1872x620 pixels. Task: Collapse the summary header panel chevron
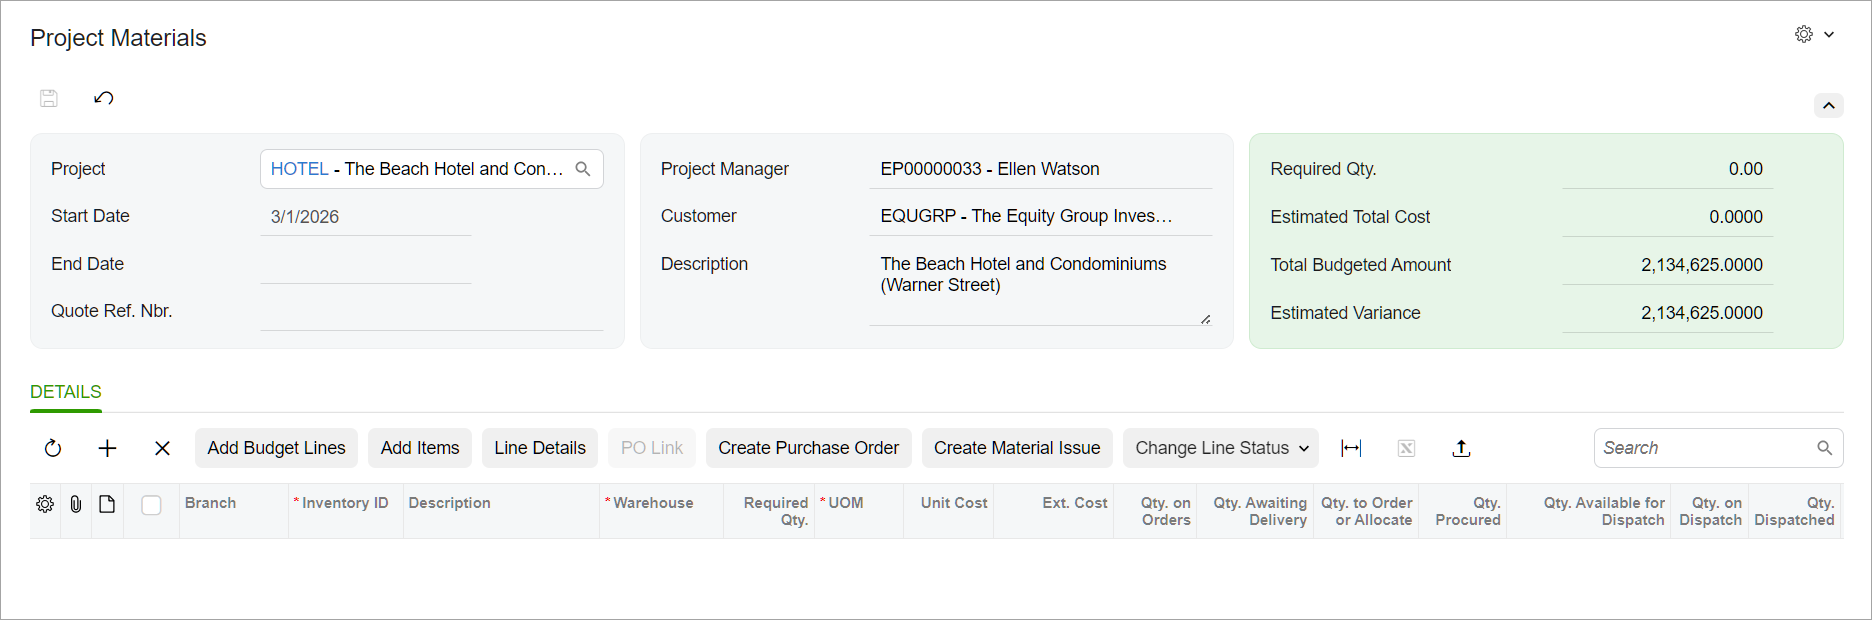1828,105
